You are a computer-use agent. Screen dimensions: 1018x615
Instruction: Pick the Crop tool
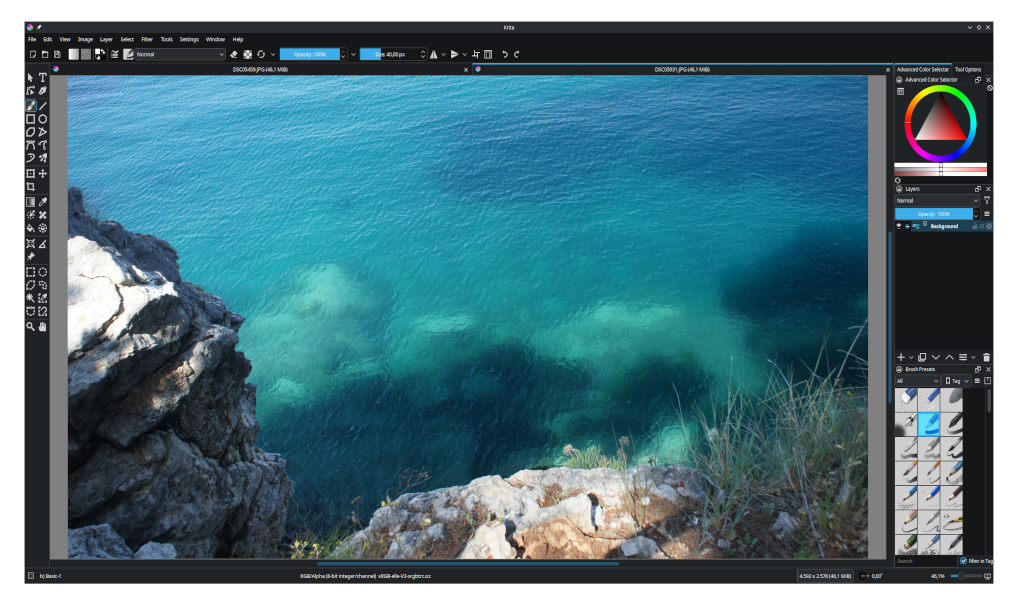click(x=30, y=187)
